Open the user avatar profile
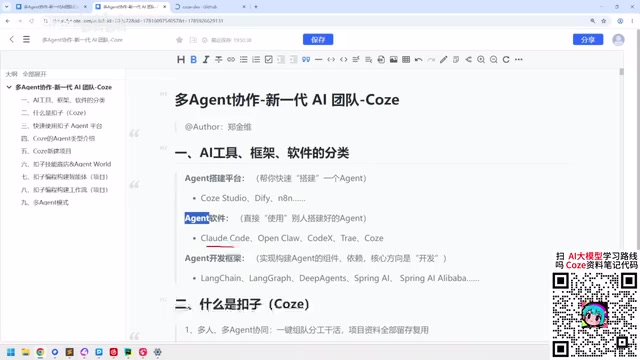 point(618,40)
